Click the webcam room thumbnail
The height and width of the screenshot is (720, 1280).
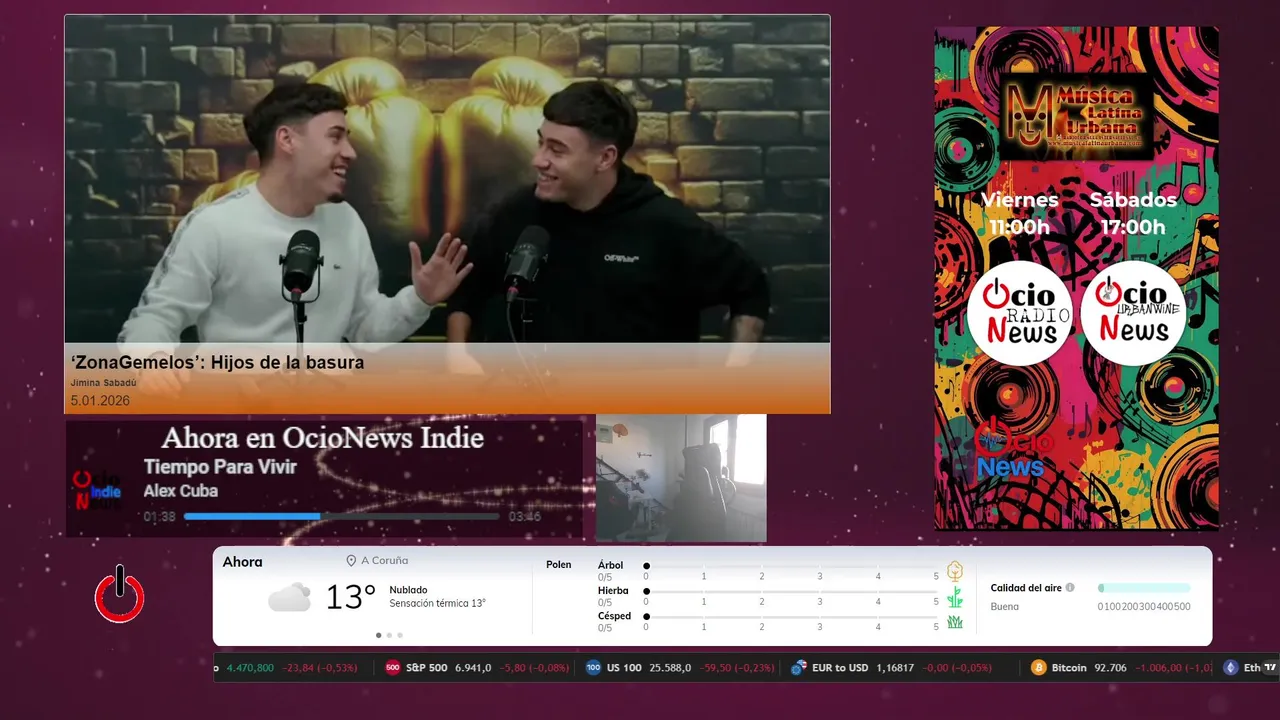(681, 478)
